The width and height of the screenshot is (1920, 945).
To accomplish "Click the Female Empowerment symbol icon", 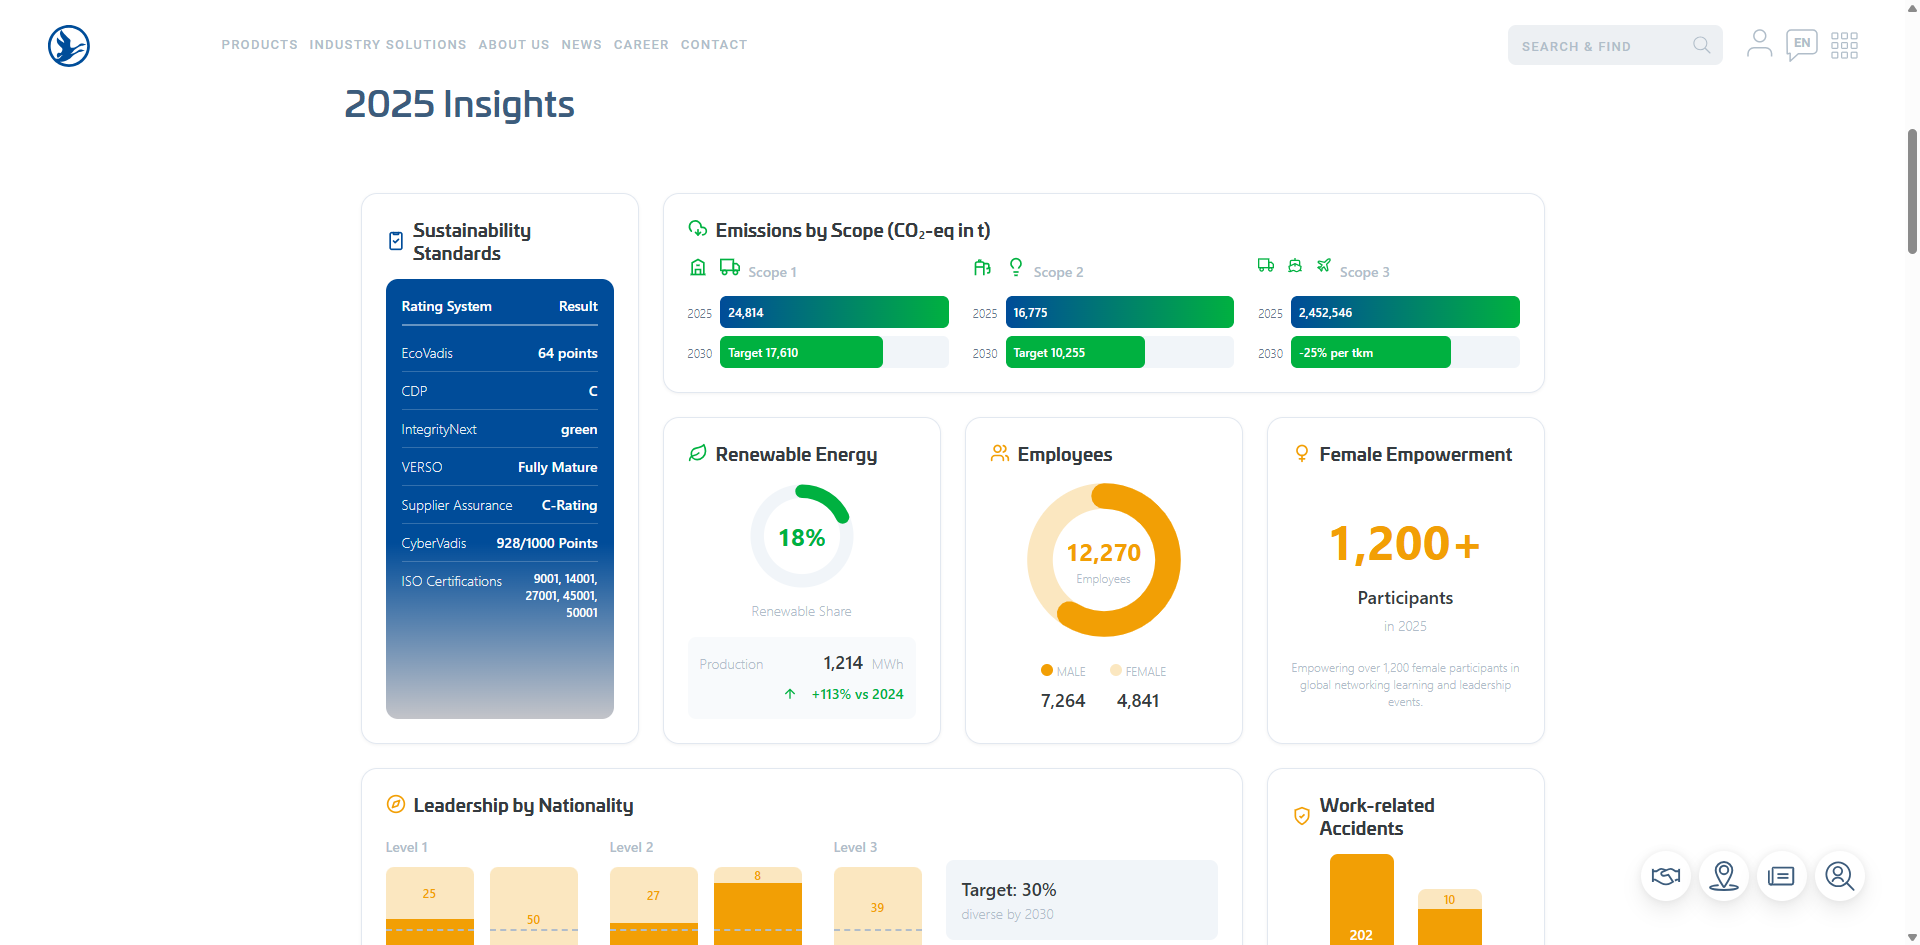I will [x=1302, y=453].
